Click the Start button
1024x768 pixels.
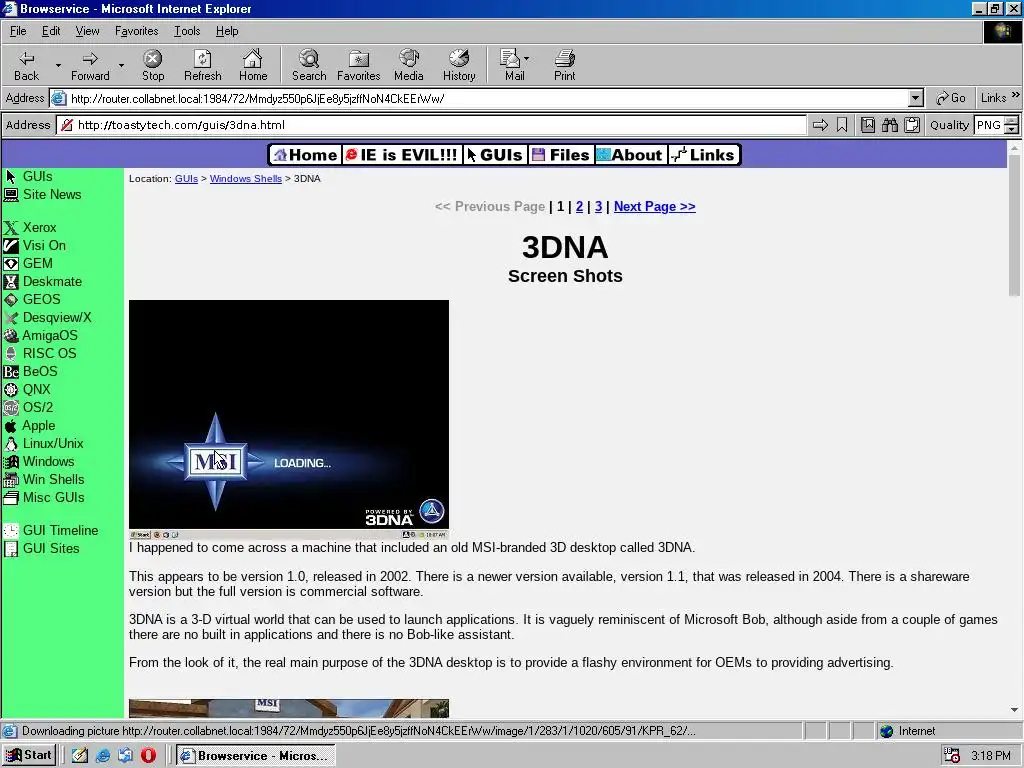29,756
